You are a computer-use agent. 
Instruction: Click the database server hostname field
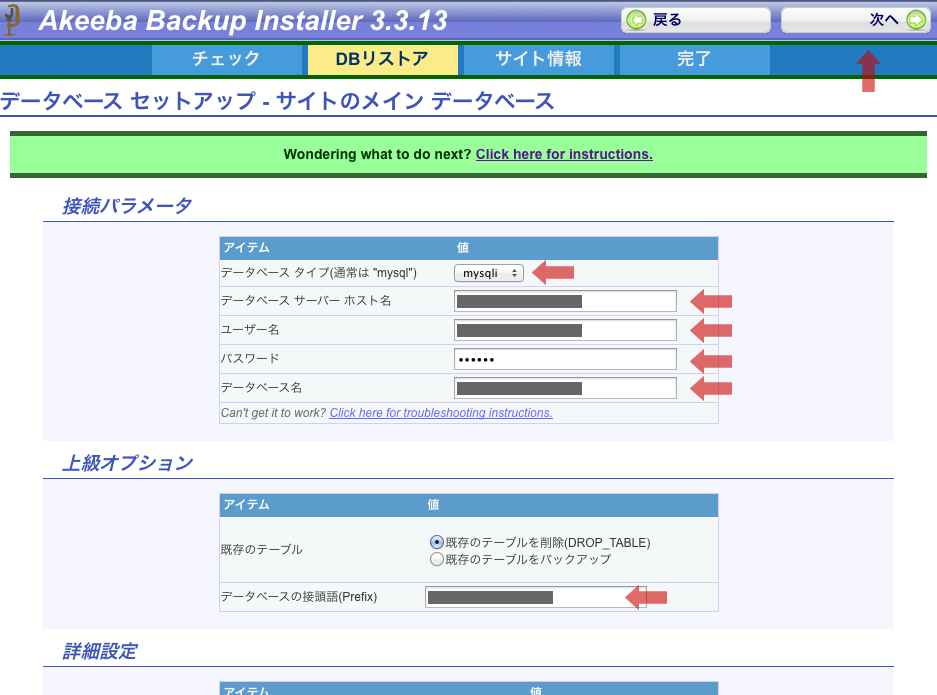[565, 301]
